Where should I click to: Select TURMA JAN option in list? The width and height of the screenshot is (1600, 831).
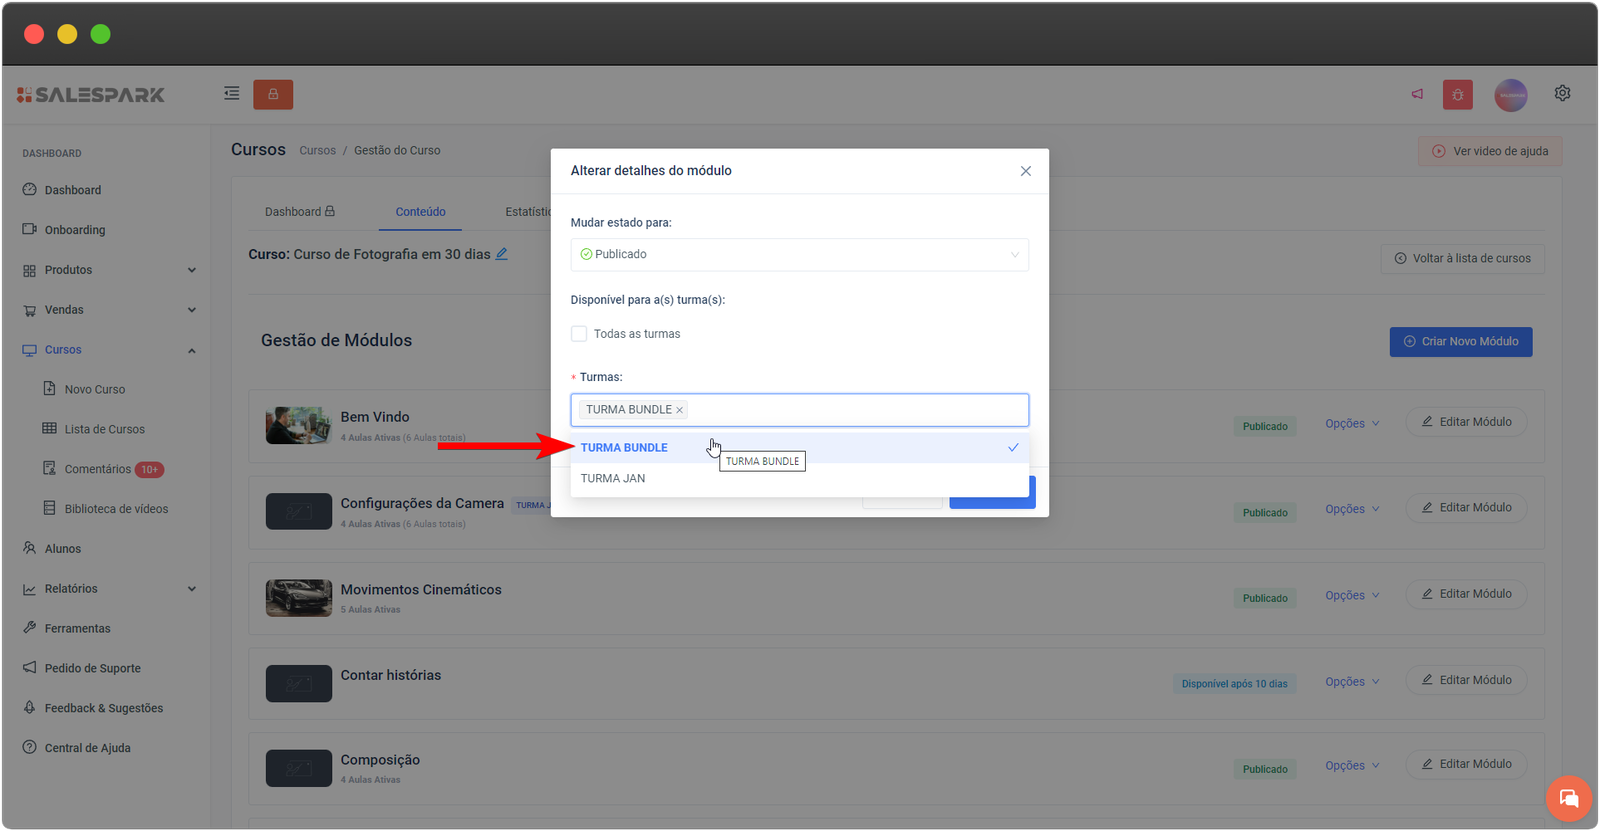coord(613,479)
